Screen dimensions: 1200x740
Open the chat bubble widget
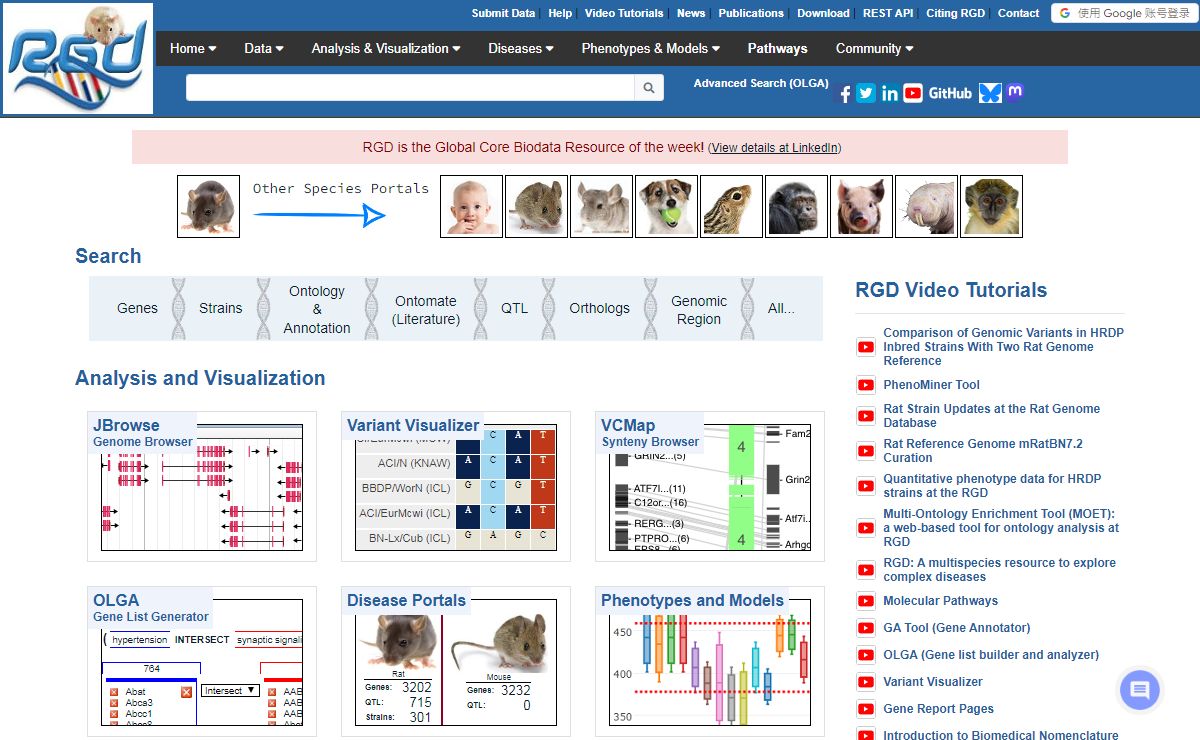click(1140, 690)
